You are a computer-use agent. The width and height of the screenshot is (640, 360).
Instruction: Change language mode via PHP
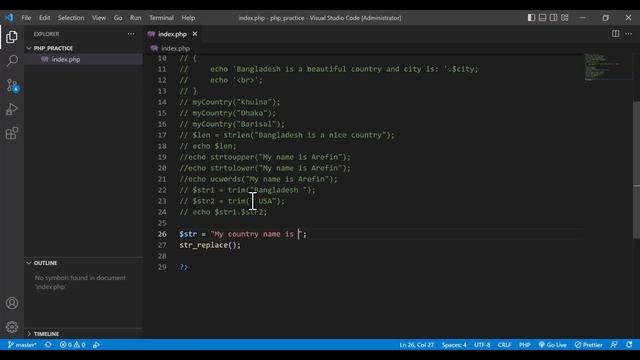pyautogui.click(x=524, y=345)
